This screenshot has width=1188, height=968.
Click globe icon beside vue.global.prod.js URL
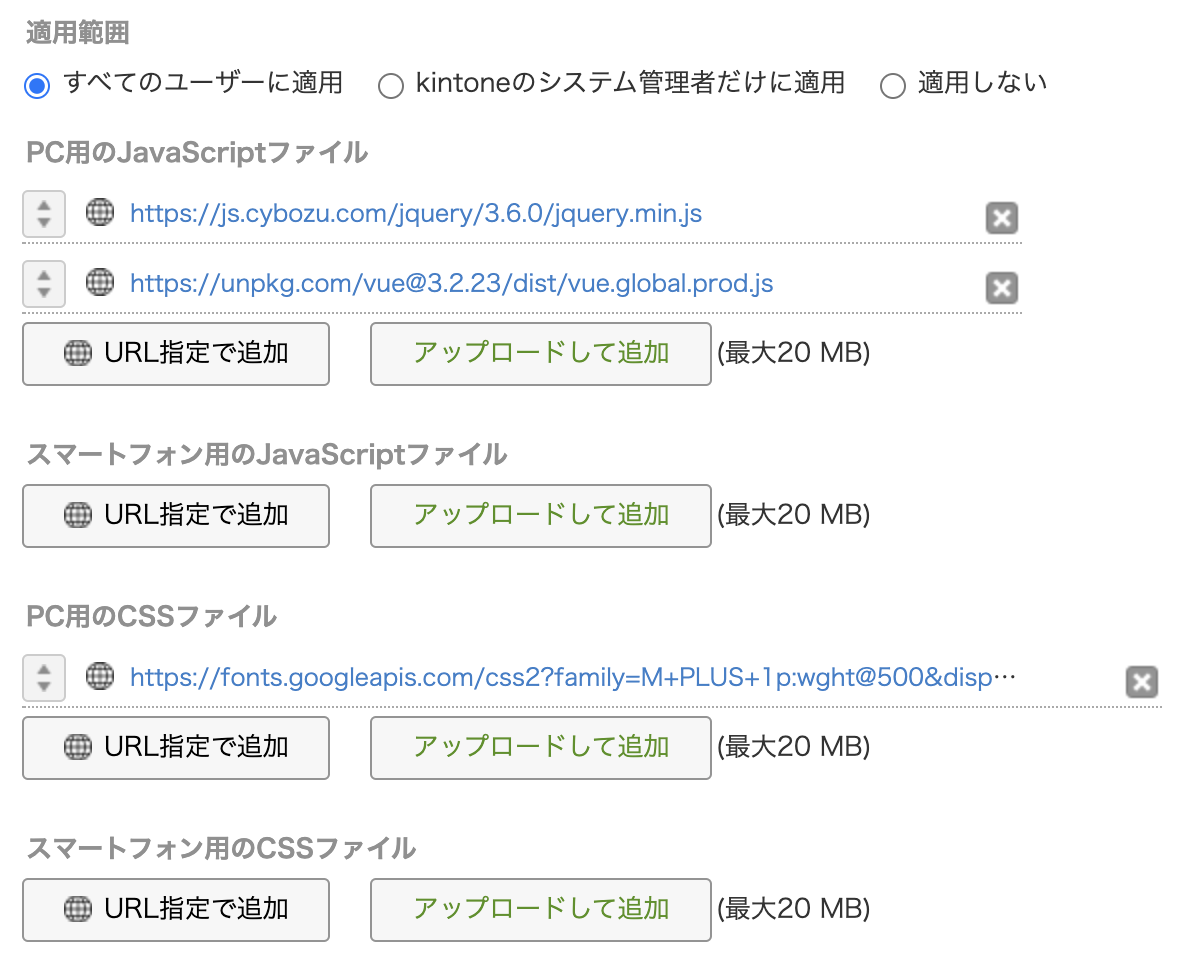click(x=100, y=283)
